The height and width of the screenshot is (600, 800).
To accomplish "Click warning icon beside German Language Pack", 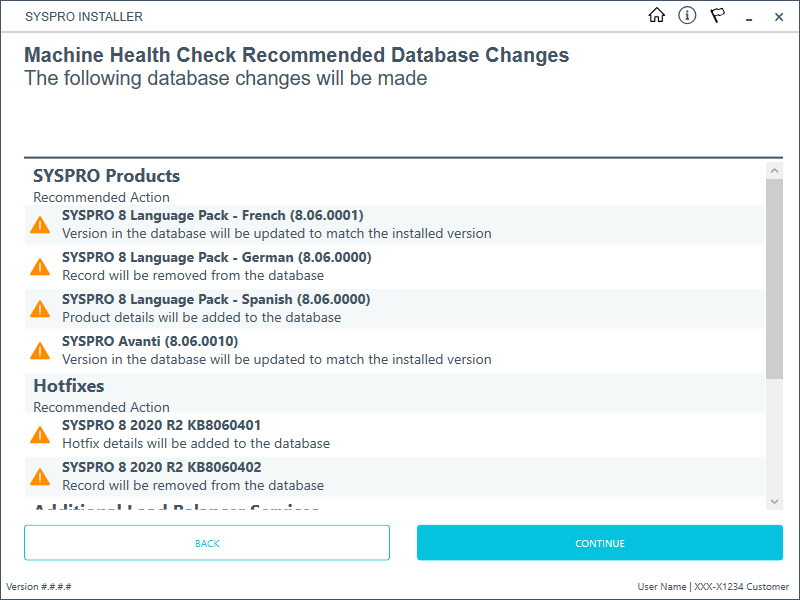I will click(40, 267).
